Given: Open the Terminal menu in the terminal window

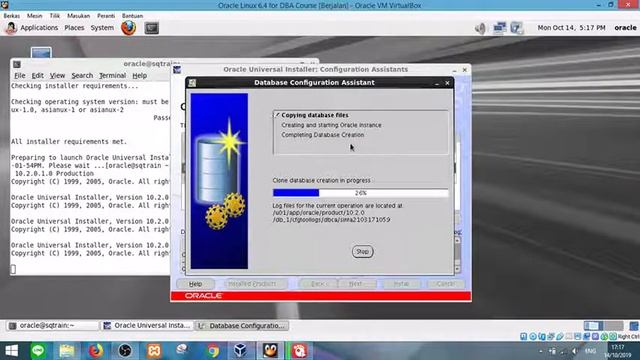Looking at the screenshot, I should (112, 76).
